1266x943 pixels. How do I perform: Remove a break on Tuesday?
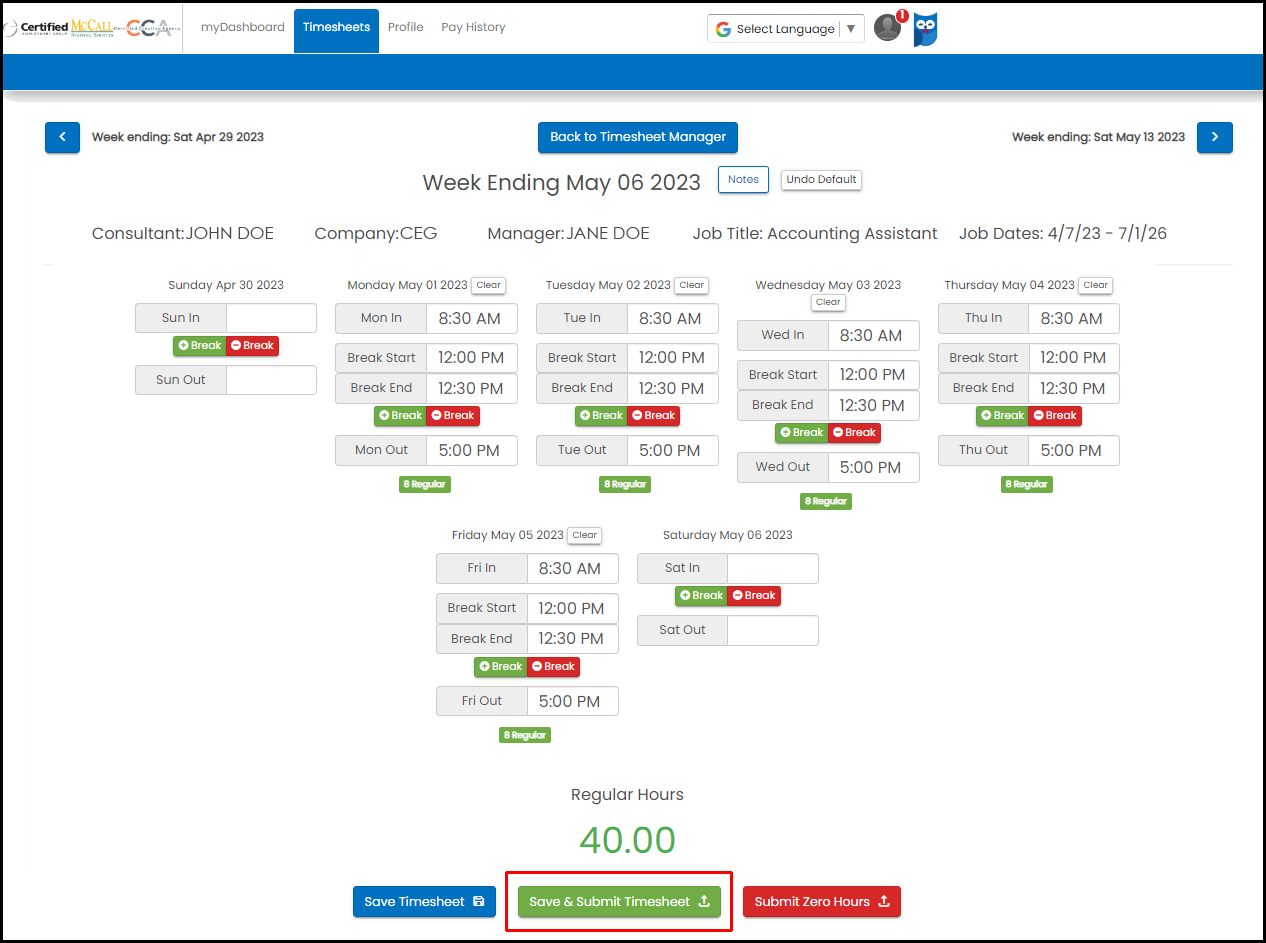click(654, 416)
